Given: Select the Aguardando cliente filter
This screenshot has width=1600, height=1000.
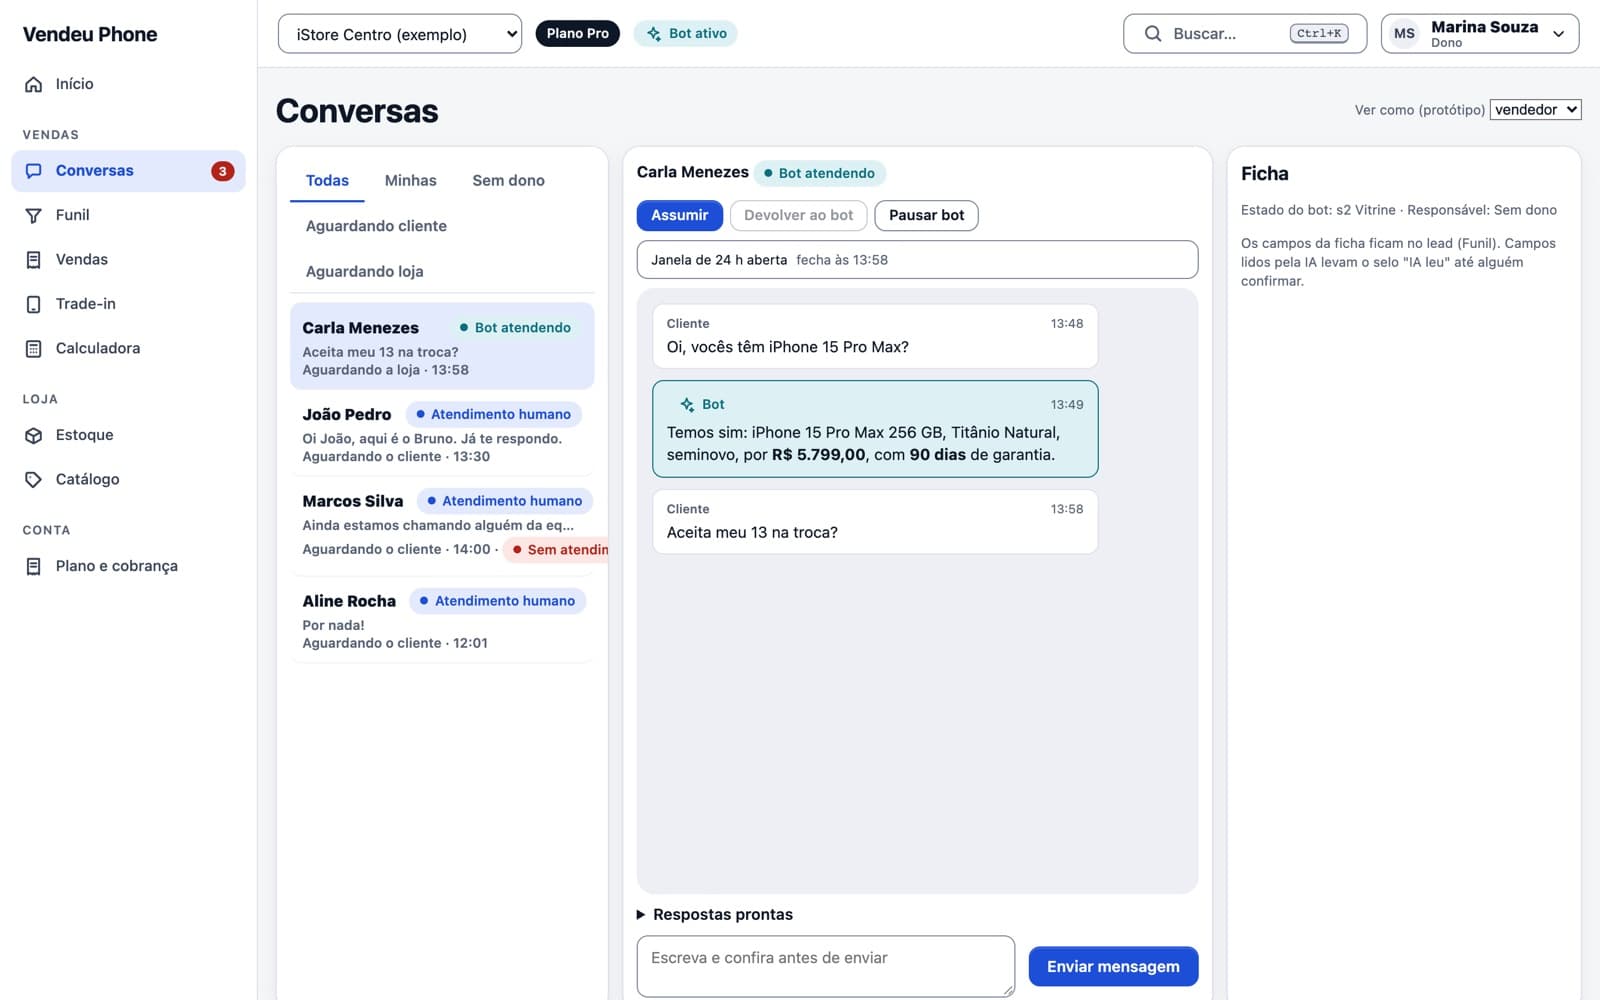Looking at the screenshot, I should click(376, 226).
